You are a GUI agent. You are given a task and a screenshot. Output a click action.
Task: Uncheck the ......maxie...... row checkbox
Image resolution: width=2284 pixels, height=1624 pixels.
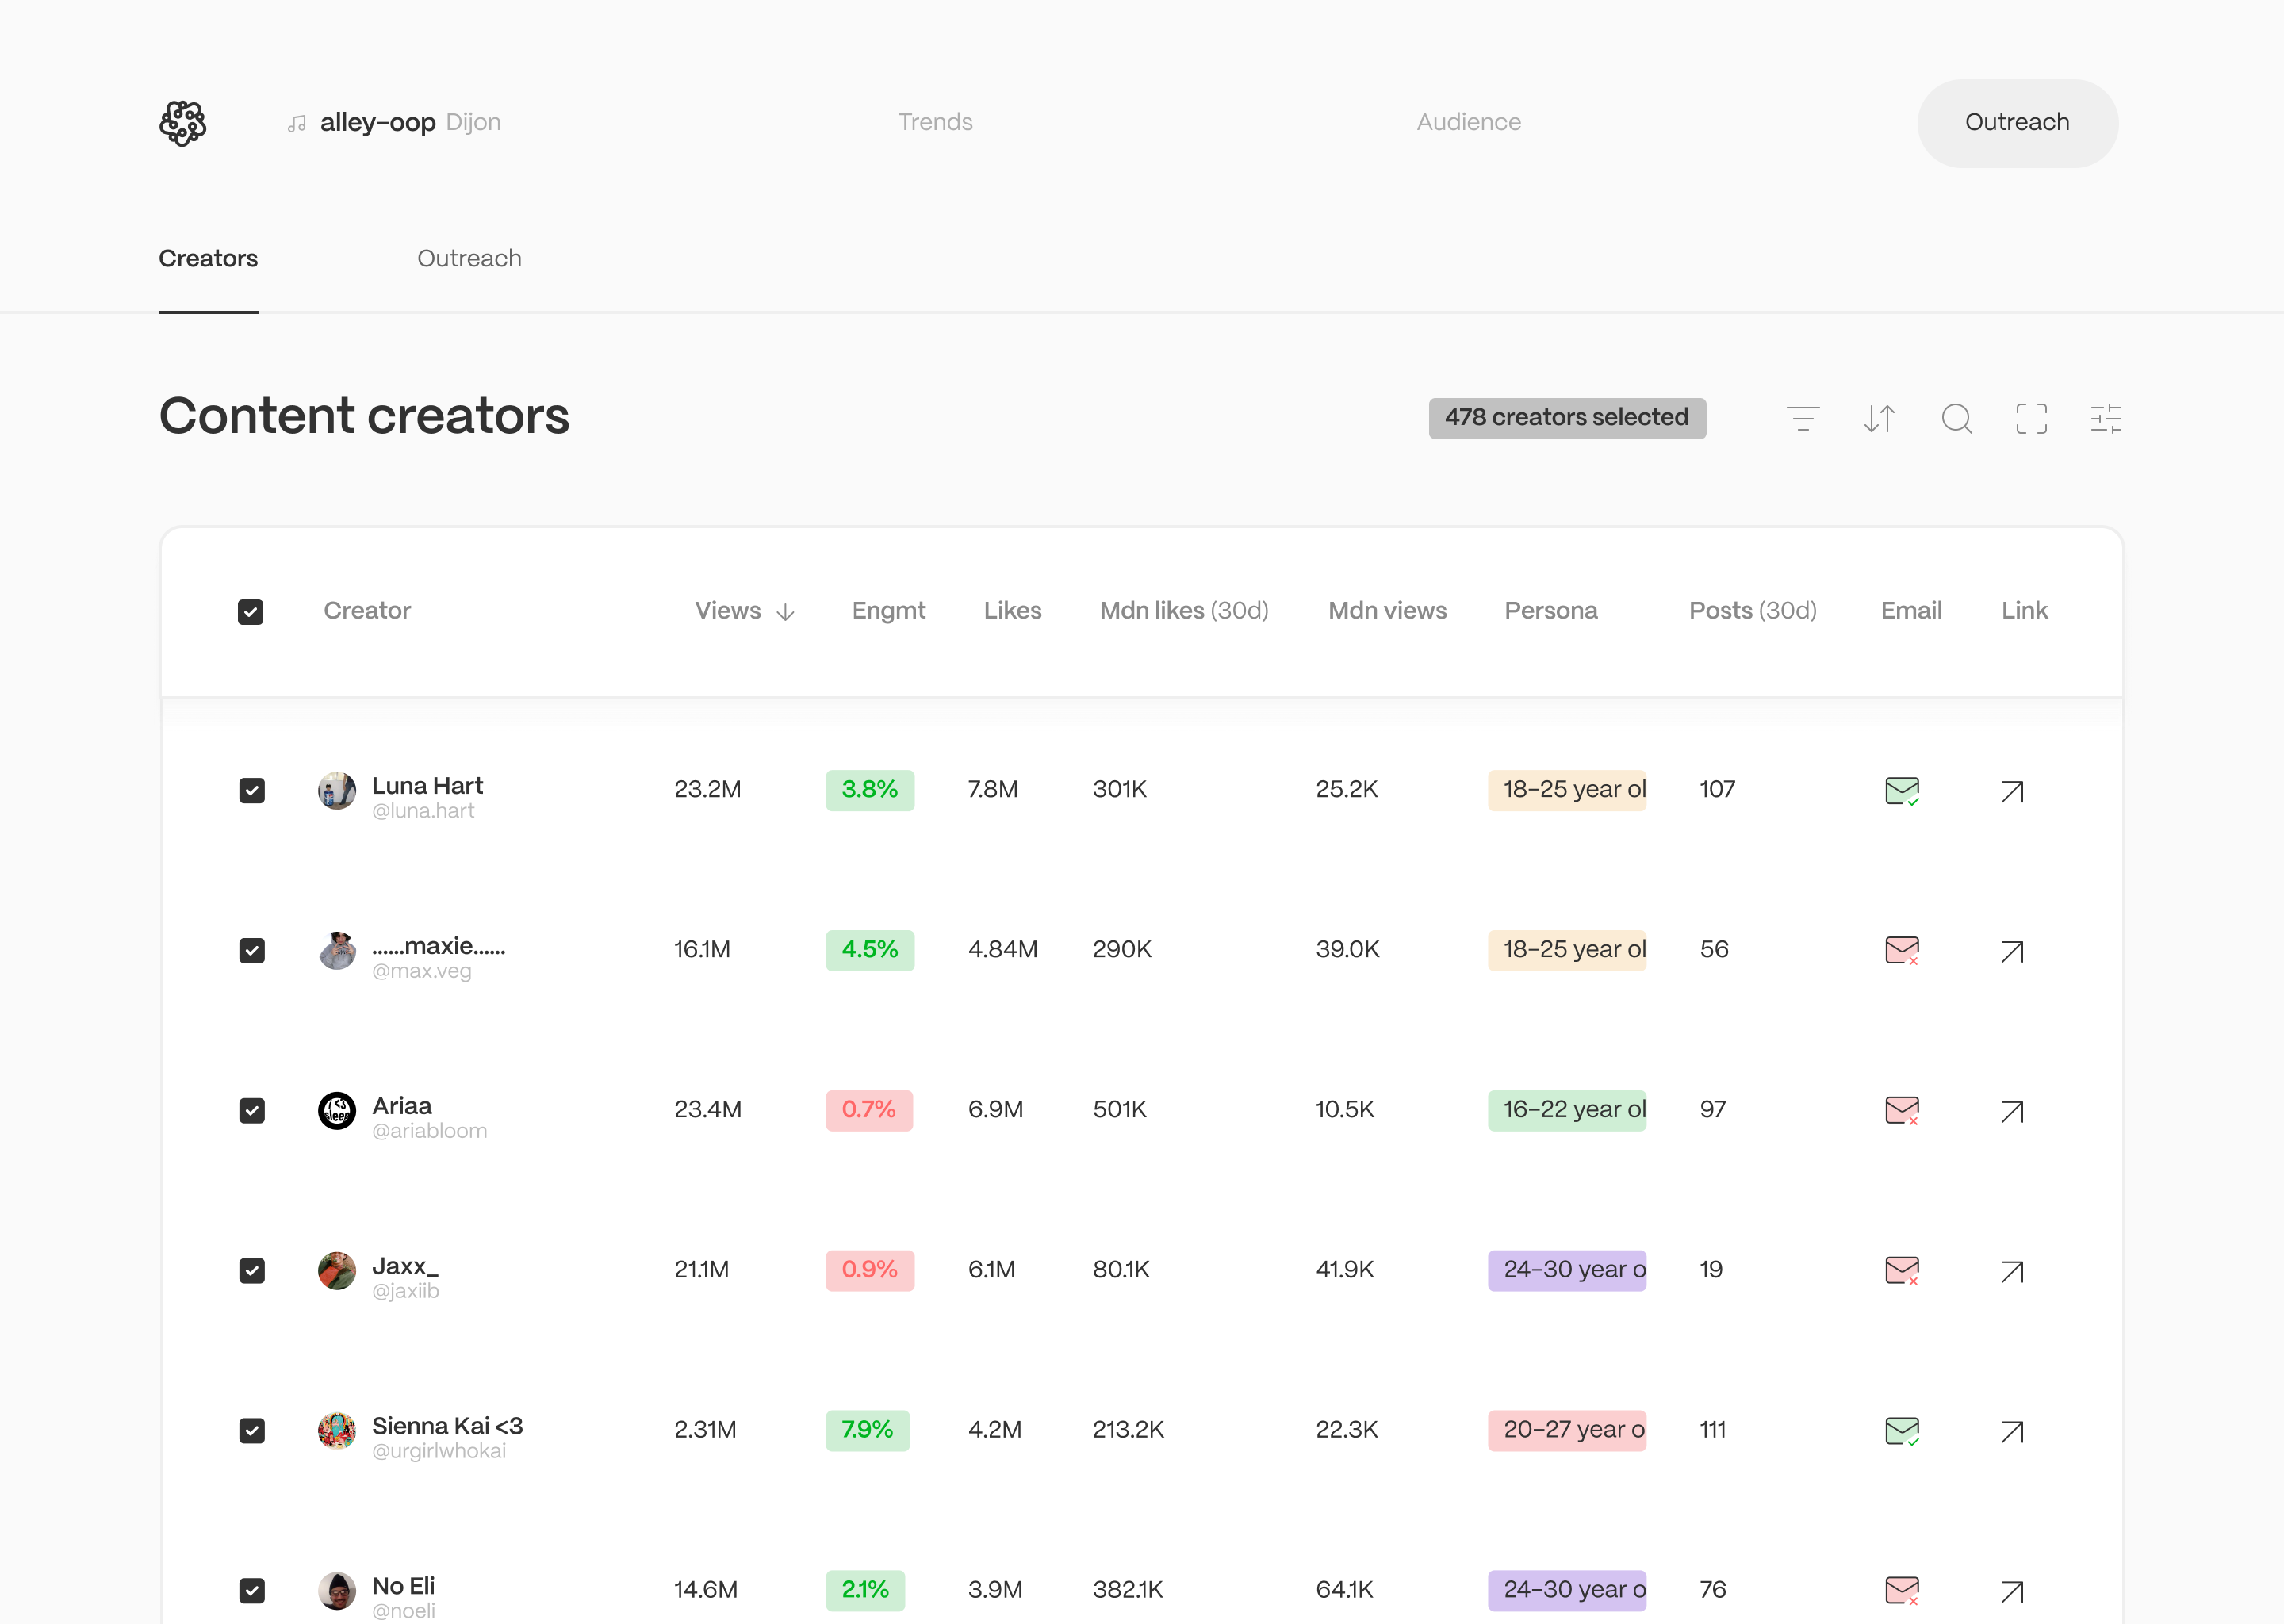coord(252,950)
